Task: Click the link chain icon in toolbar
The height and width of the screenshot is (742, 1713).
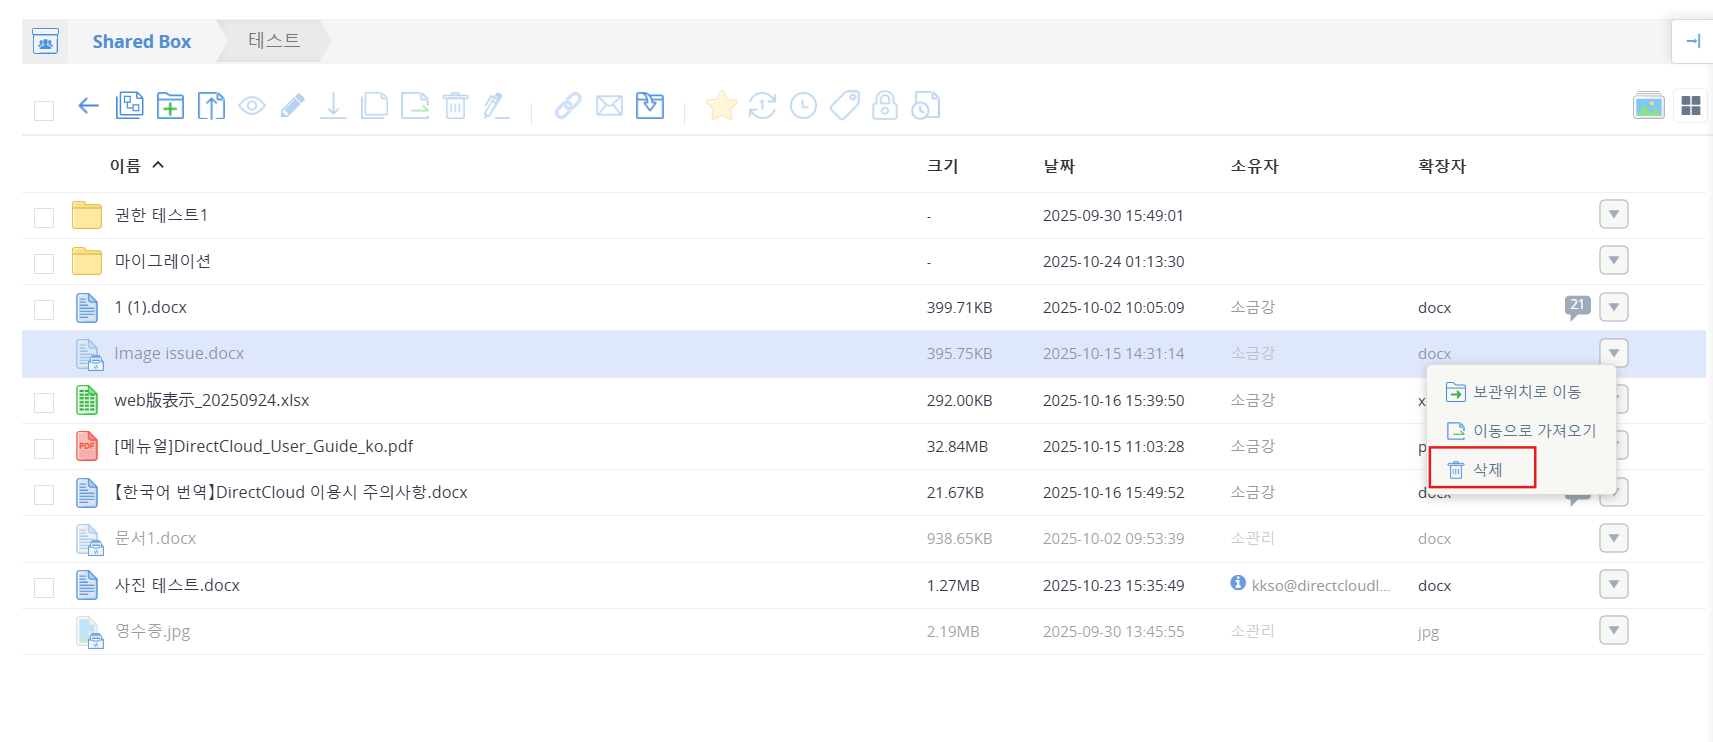Action: point(568,106)
